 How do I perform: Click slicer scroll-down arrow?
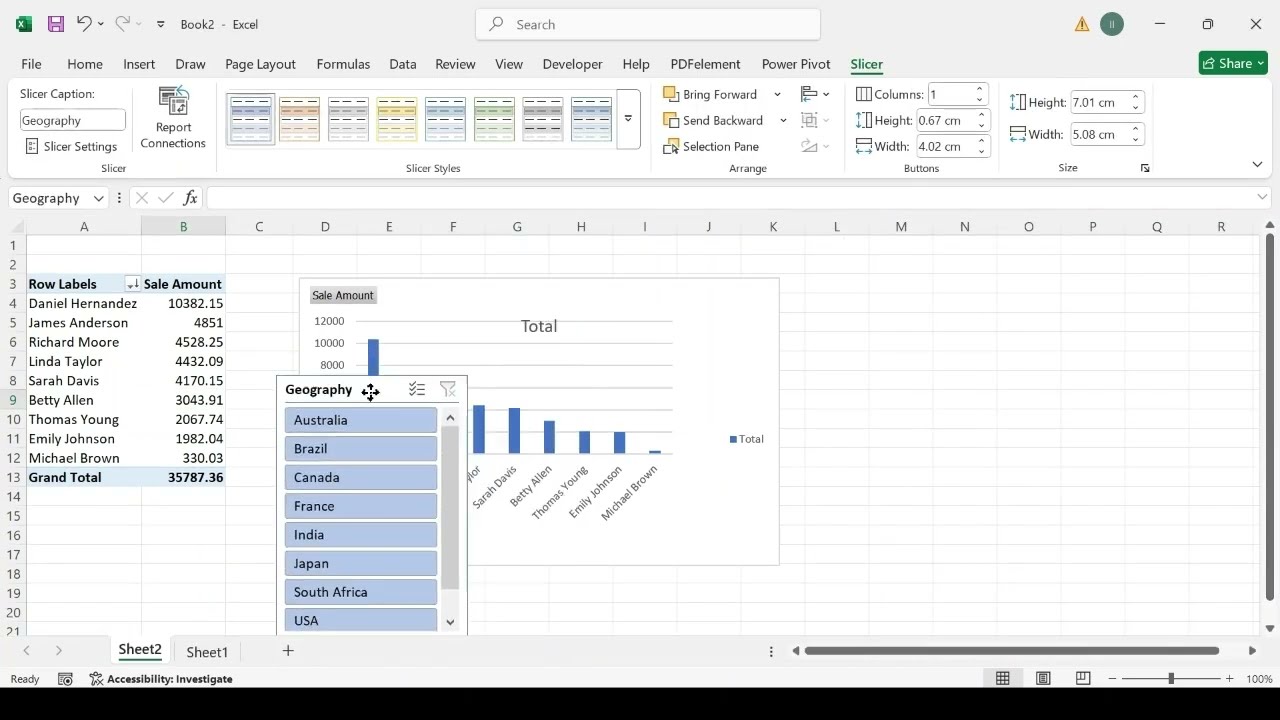[x=450, y=622]
